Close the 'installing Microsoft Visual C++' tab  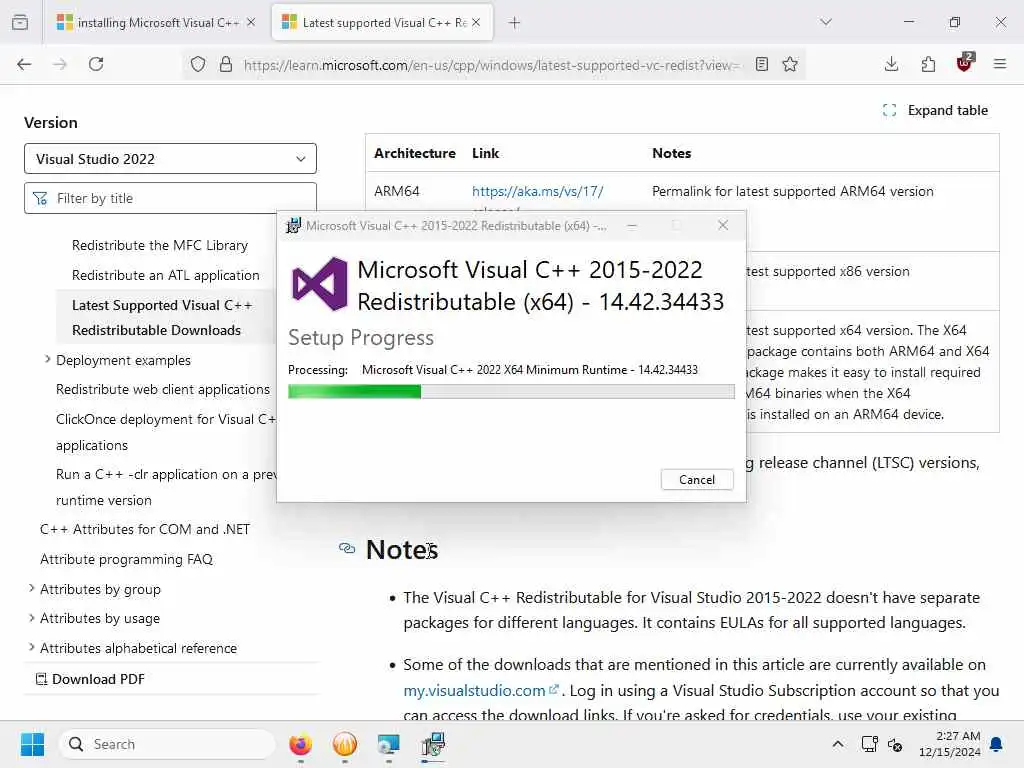[251, 22]
